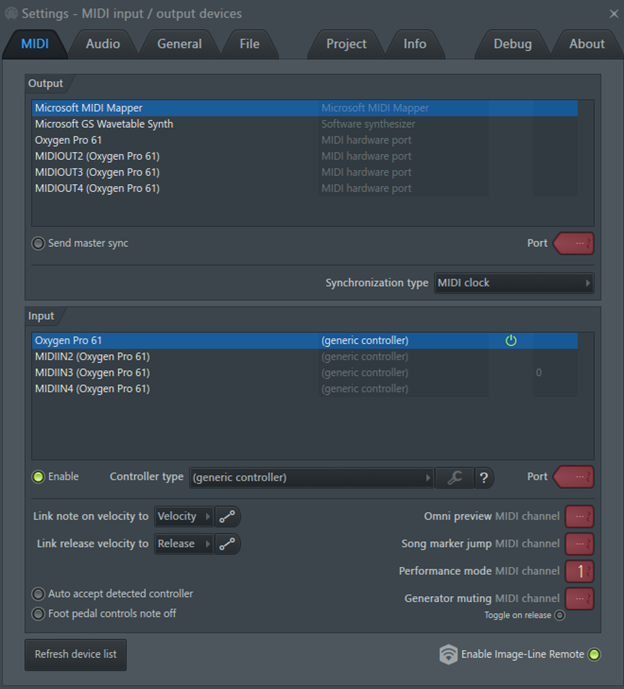Click Generator muting MIDI channel box
This screenshot has width=624, height=689.
[579, 598]
